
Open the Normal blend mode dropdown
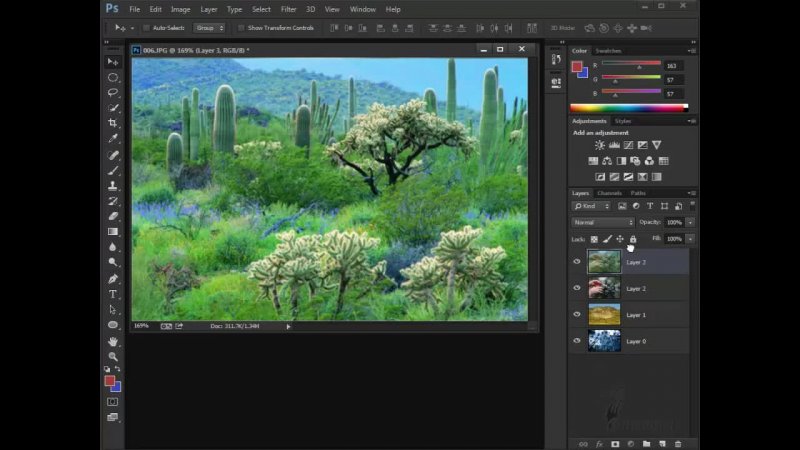click(x=602, y=222)
